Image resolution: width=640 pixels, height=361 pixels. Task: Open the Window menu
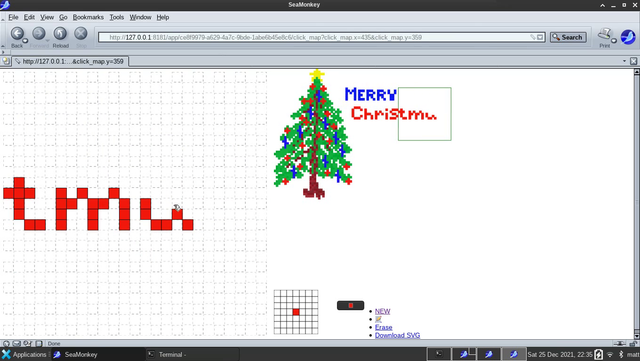(x=140, y=17)
